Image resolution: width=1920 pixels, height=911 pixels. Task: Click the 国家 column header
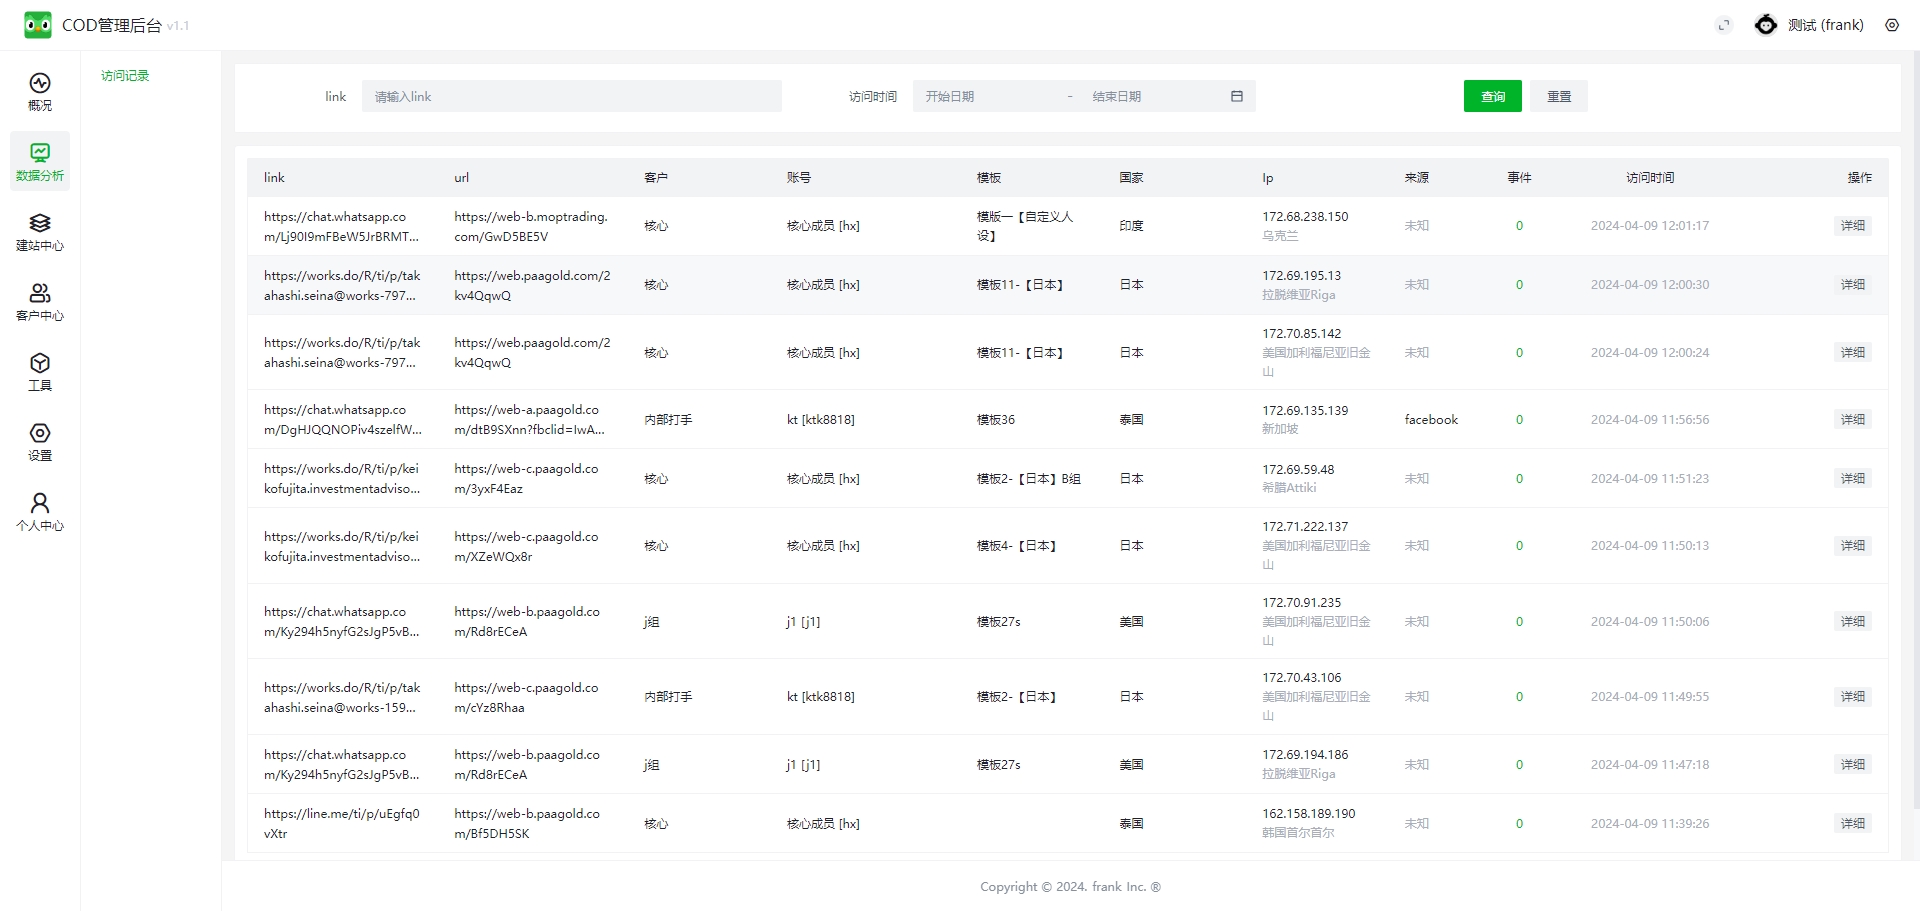coord(1131,177)
